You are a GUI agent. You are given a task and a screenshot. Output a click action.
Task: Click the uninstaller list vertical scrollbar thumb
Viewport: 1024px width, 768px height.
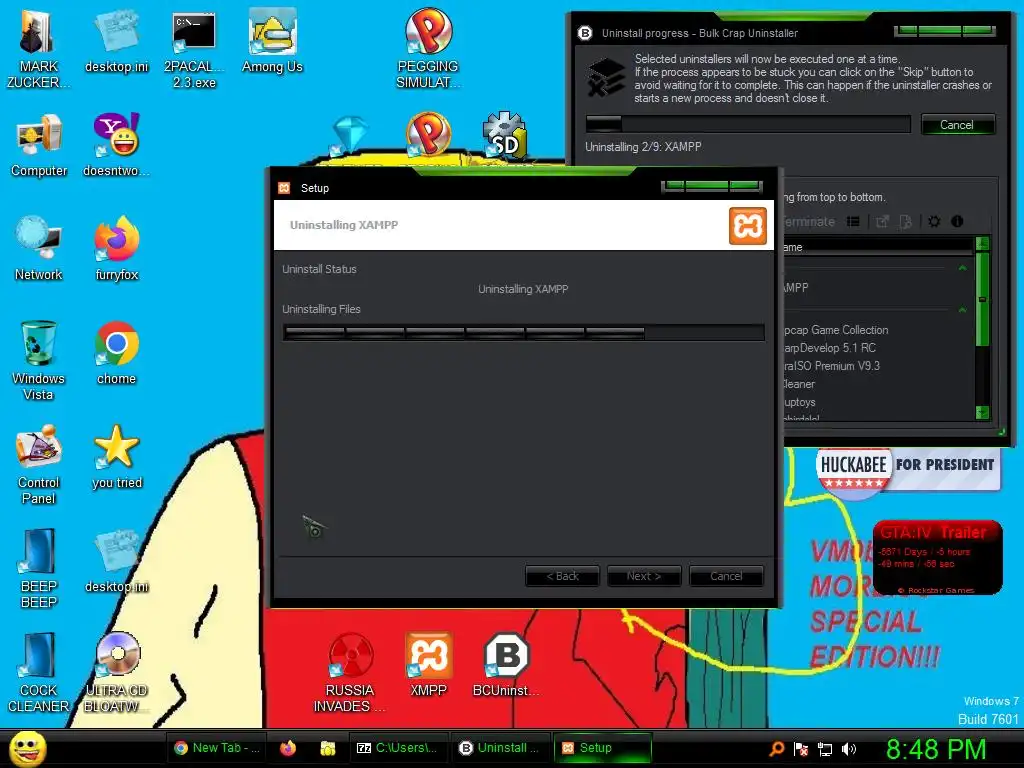(982, 299)
